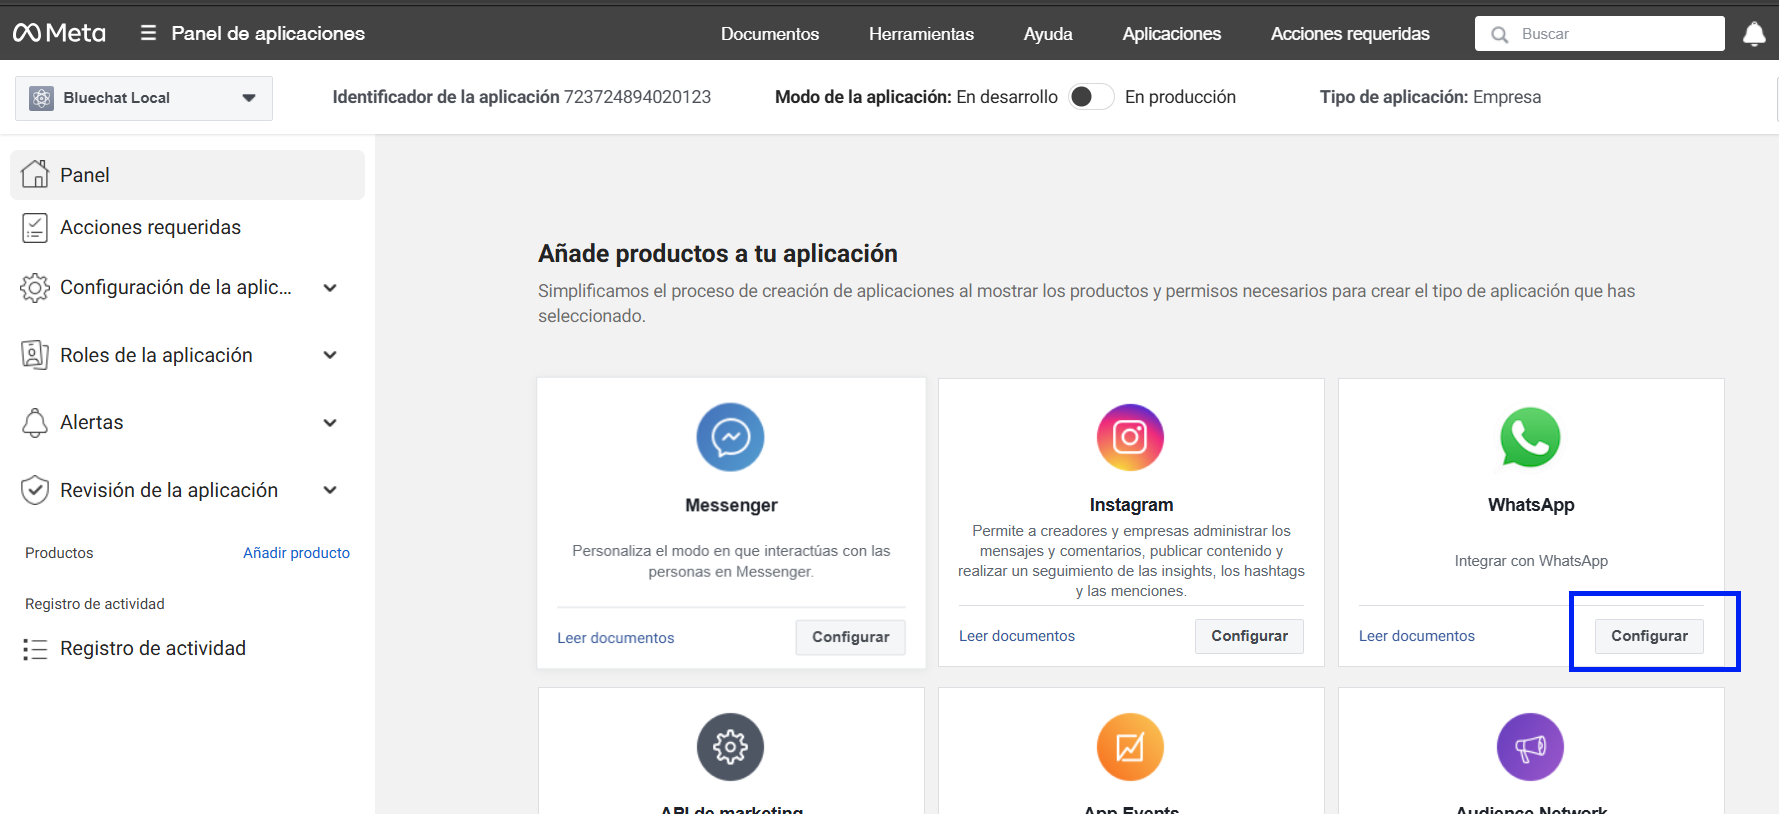Screen dimensions: 1779x814
Task: Click the App Events chart icon
Action: coord(1130,747)
